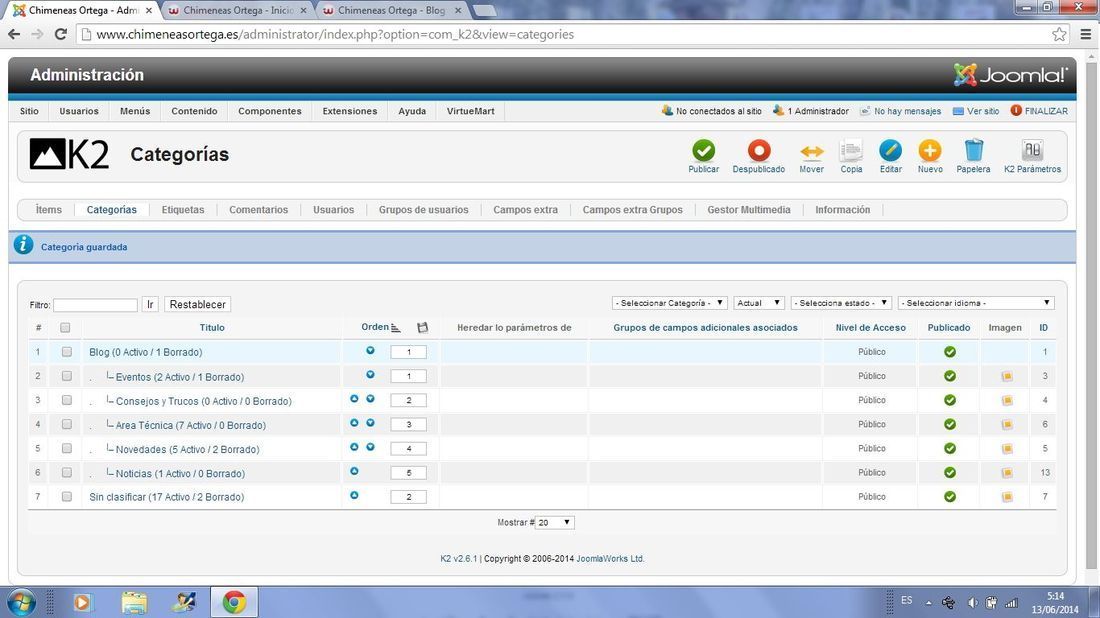This screenshot has width=1100, height=618.
Task: Toggle published status of Blog category
Action: click(x=950, y=352)
